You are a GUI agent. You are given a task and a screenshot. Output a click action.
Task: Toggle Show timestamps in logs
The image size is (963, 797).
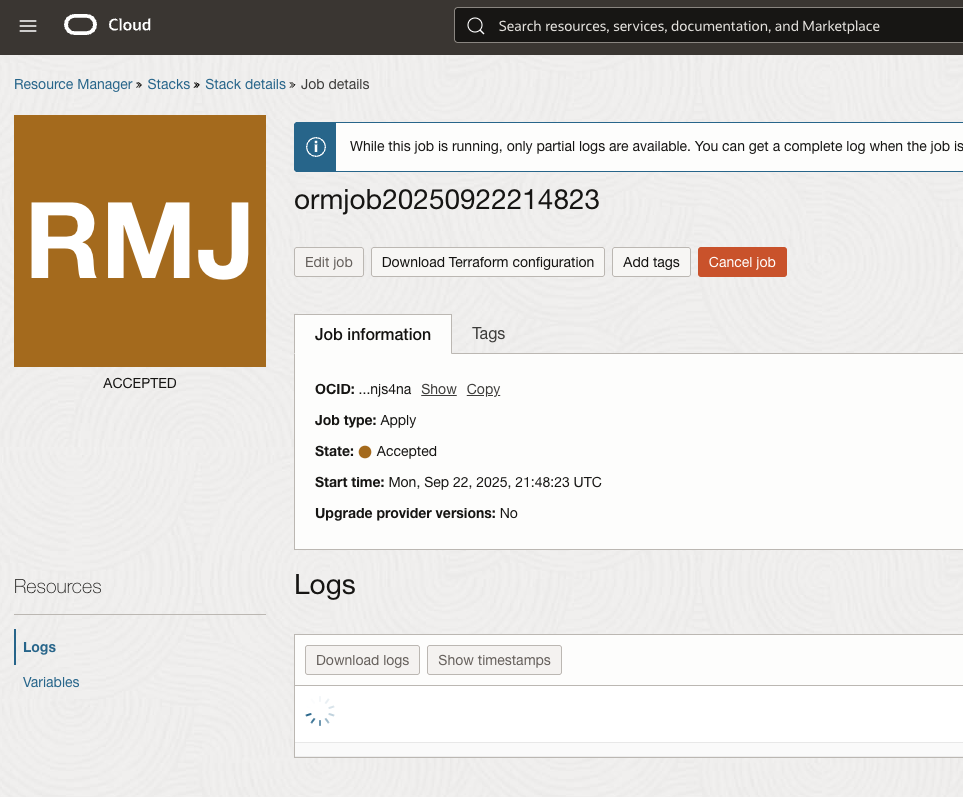pos(494,660)
